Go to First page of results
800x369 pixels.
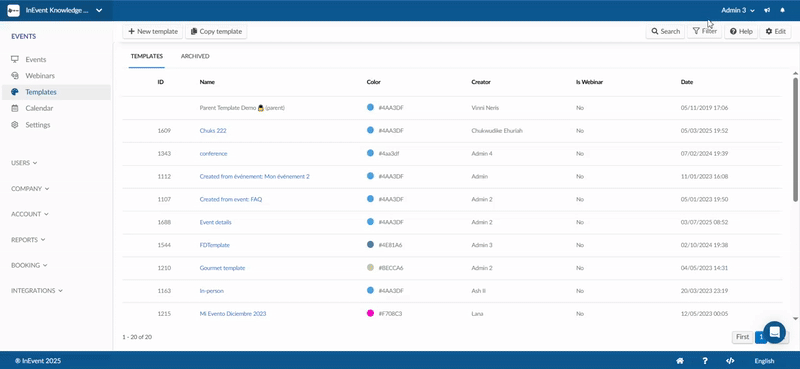pyautogui.click(x=742, y=337)
